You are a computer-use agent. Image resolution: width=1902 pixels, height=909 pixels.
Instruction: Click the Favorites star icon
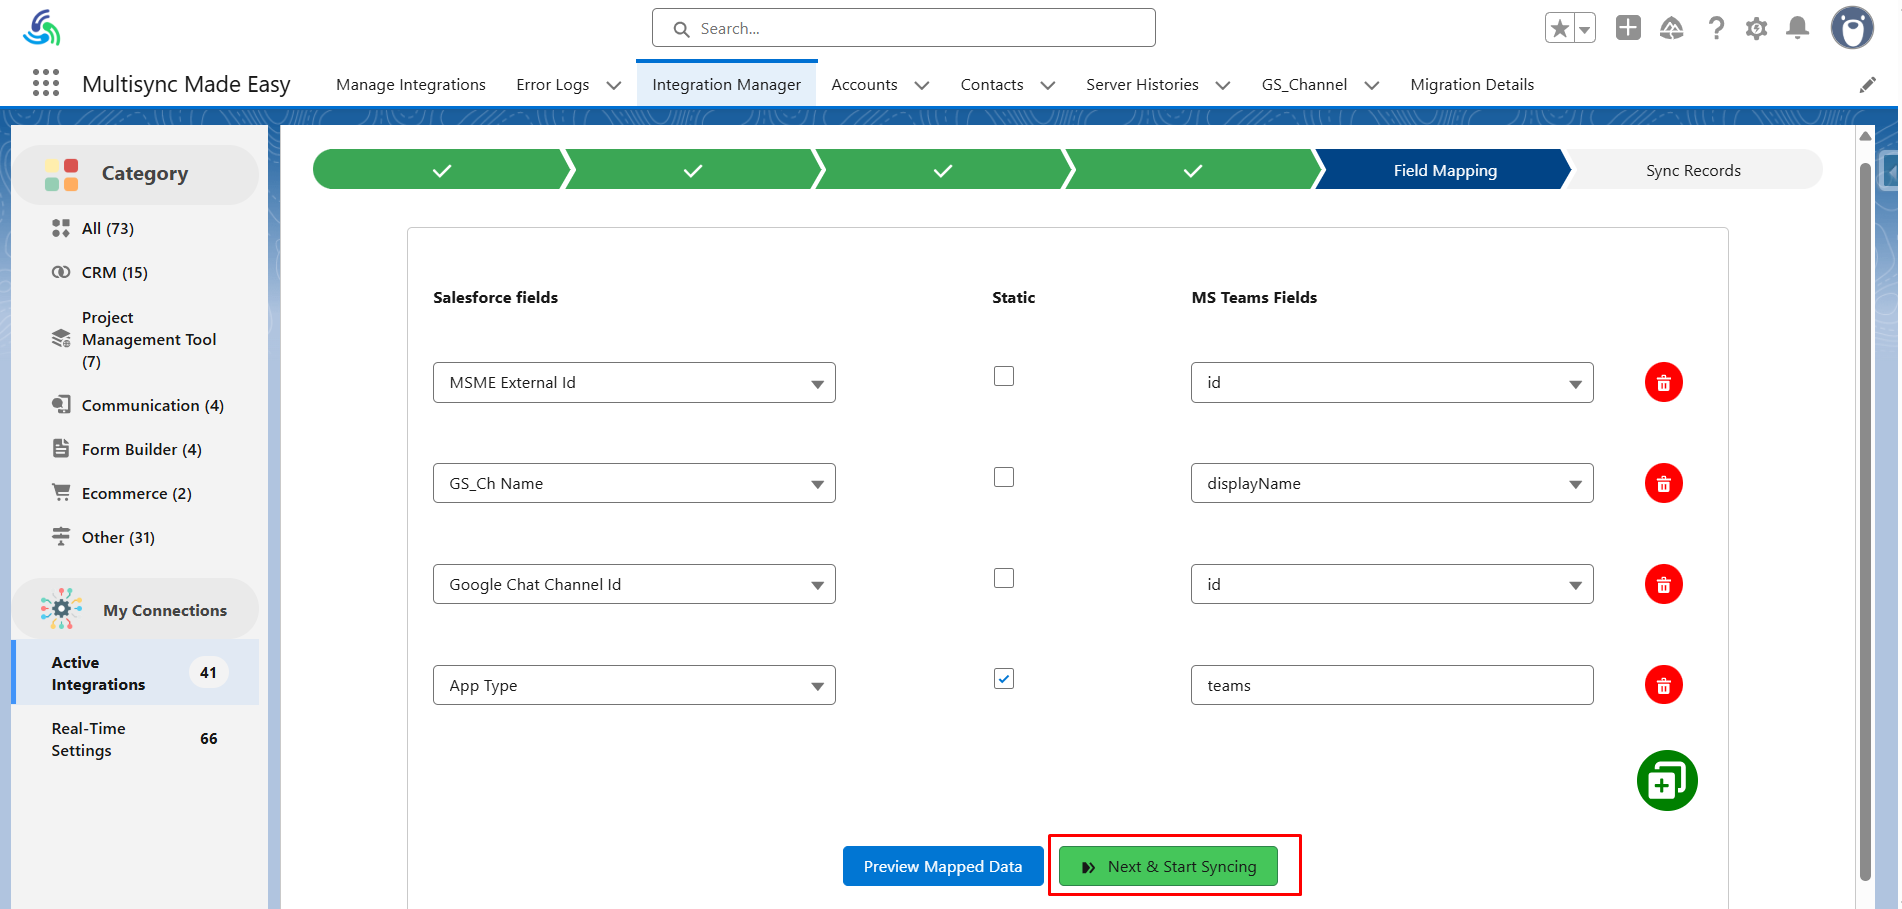pyautogui.click(x=1559, y=28)
